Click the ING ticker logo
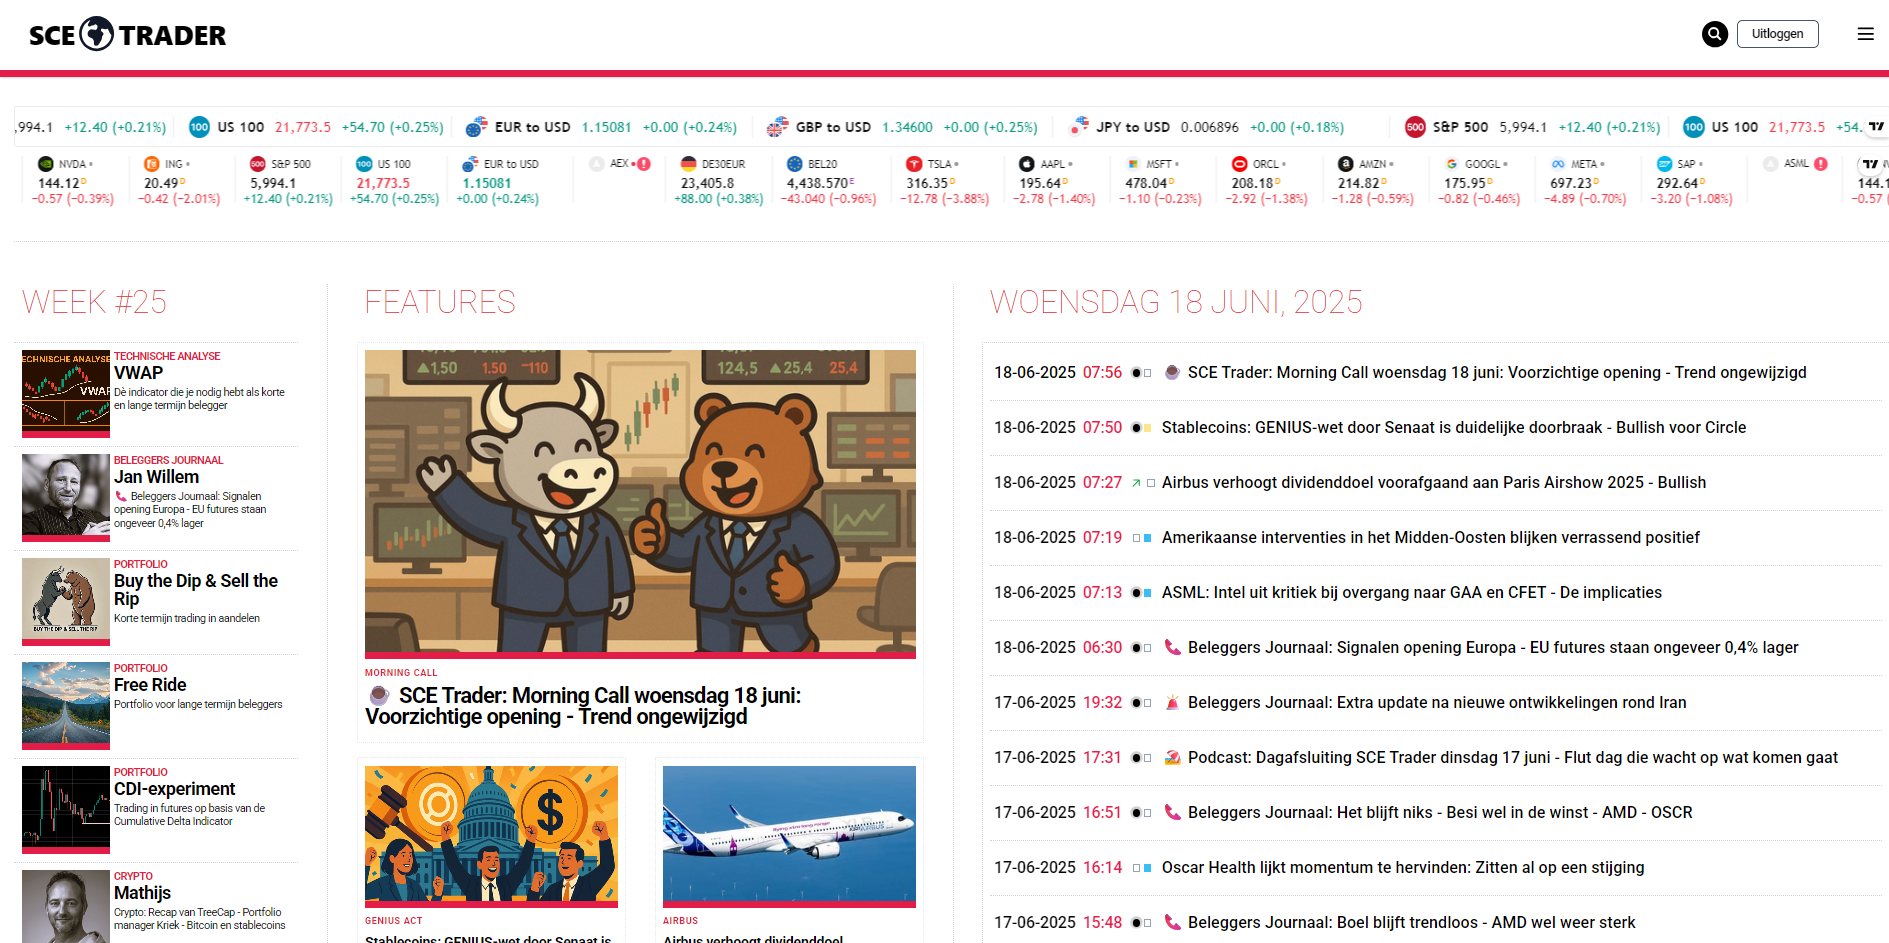Screen dimensions: 1889x943 [152, 164]
